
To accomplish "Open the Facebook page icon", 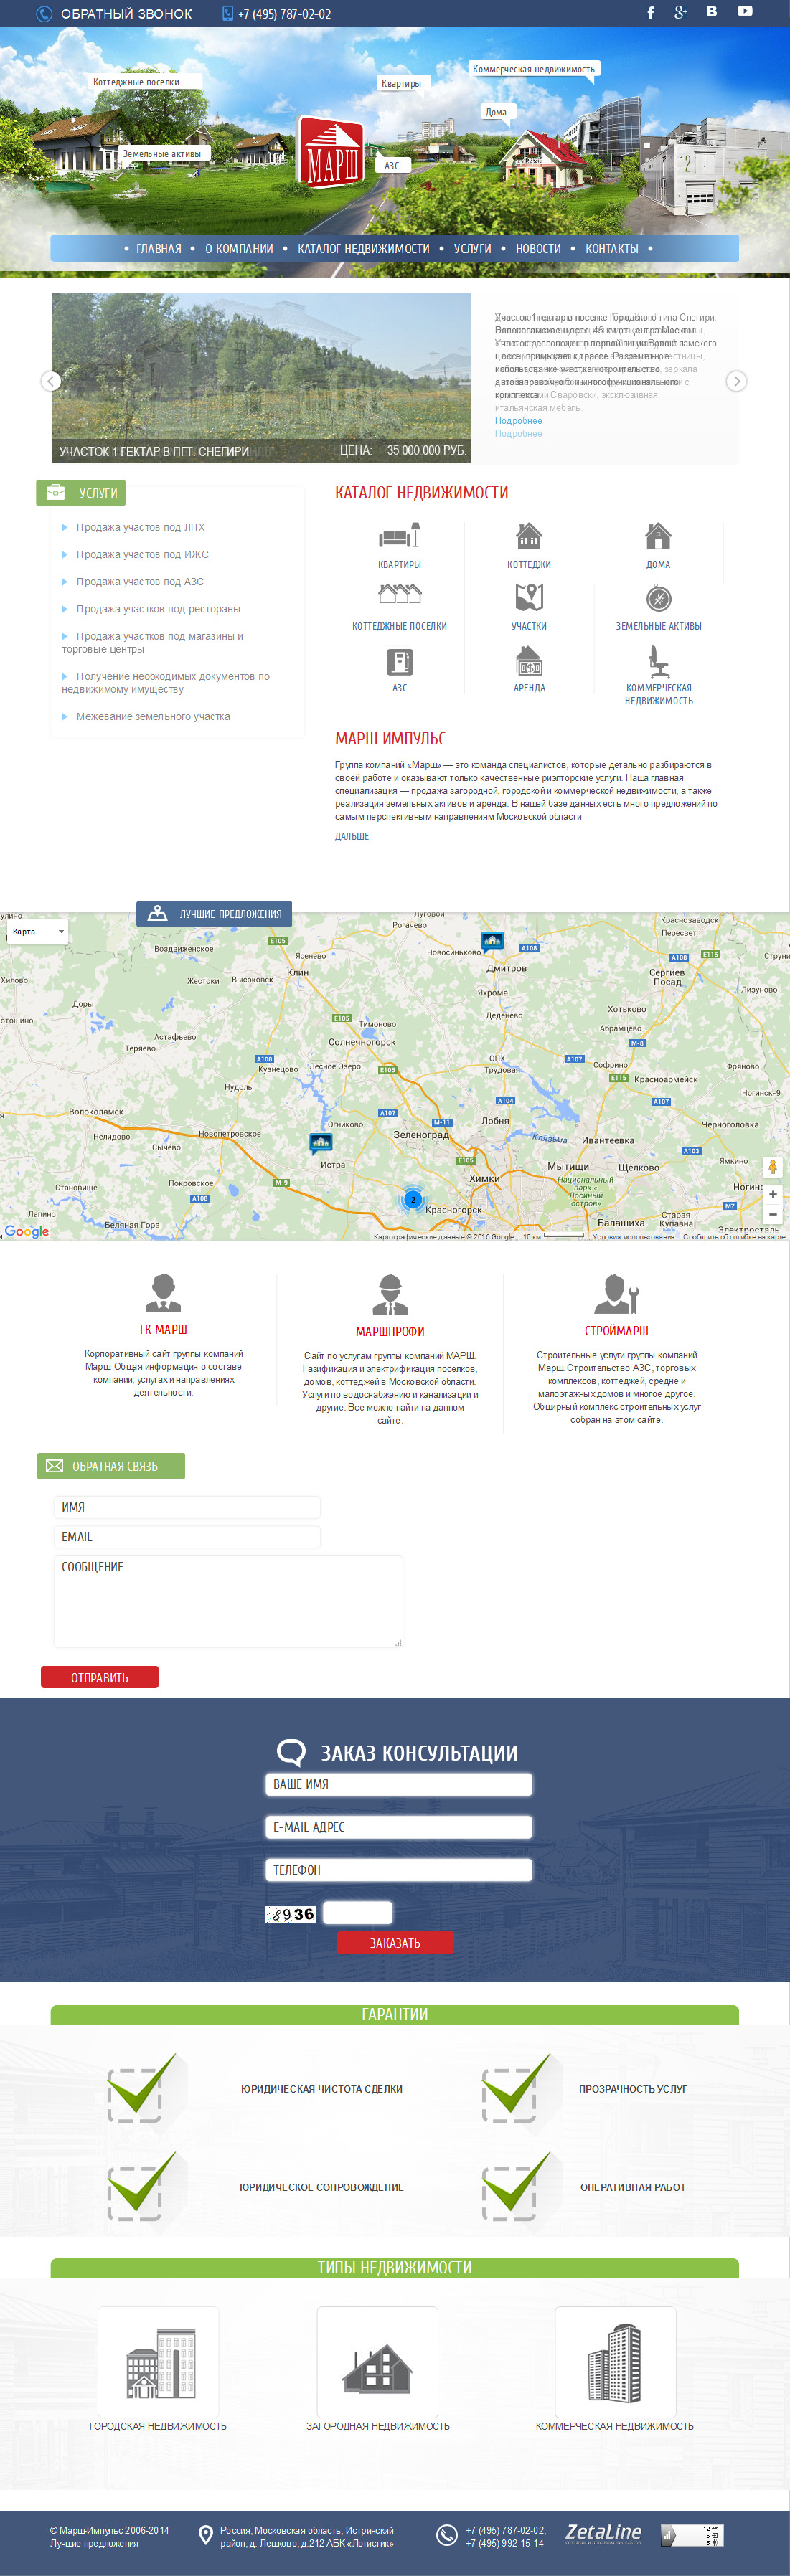I will coord(650,13).
